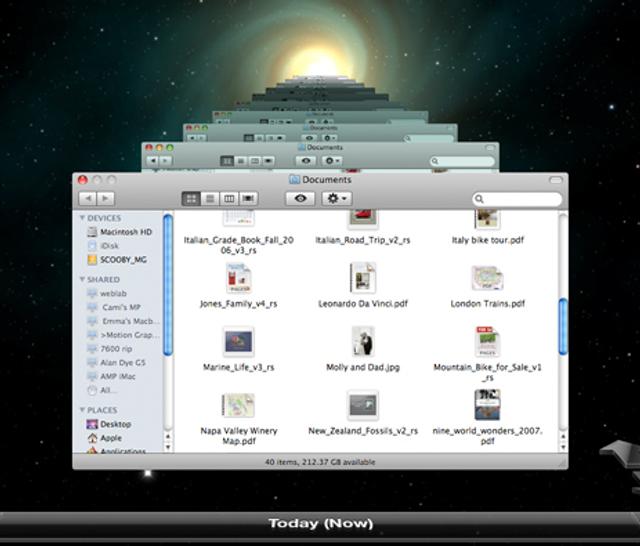Select London Trains.pdf file icon
The width and height of the screenshot is (640, 546).
(488, 278)
